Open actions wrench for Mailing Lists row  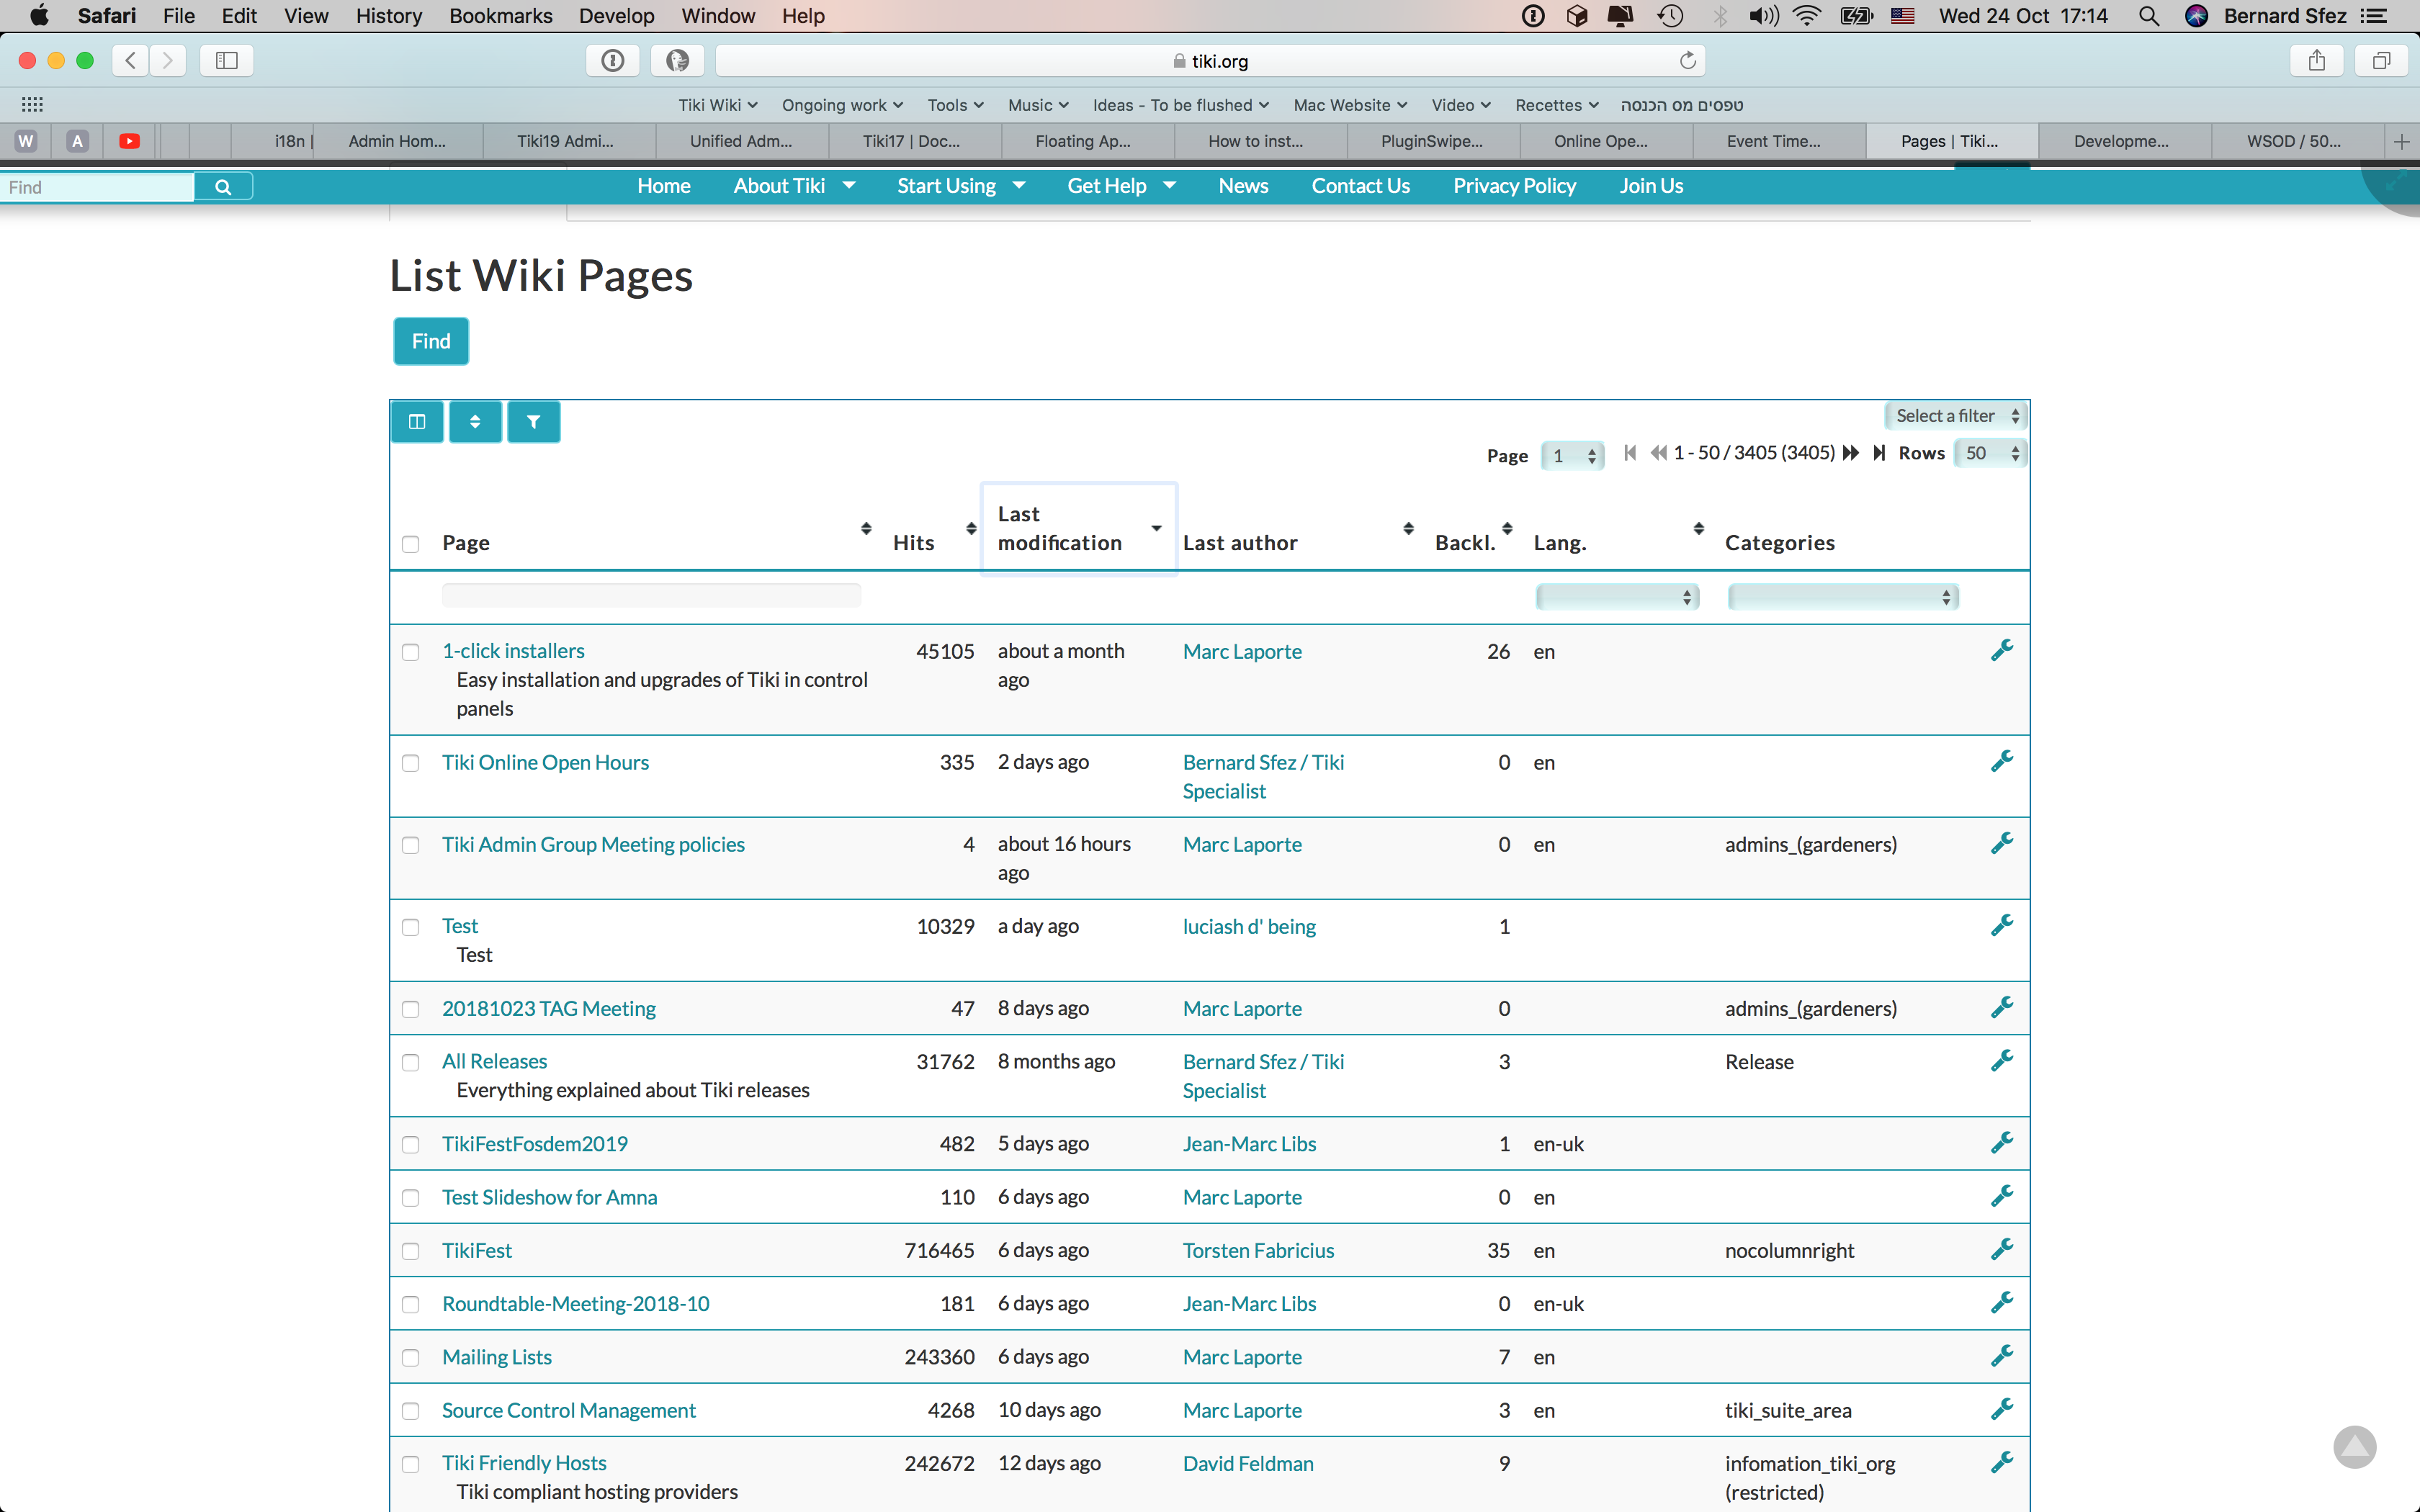pos(2001,1357)
